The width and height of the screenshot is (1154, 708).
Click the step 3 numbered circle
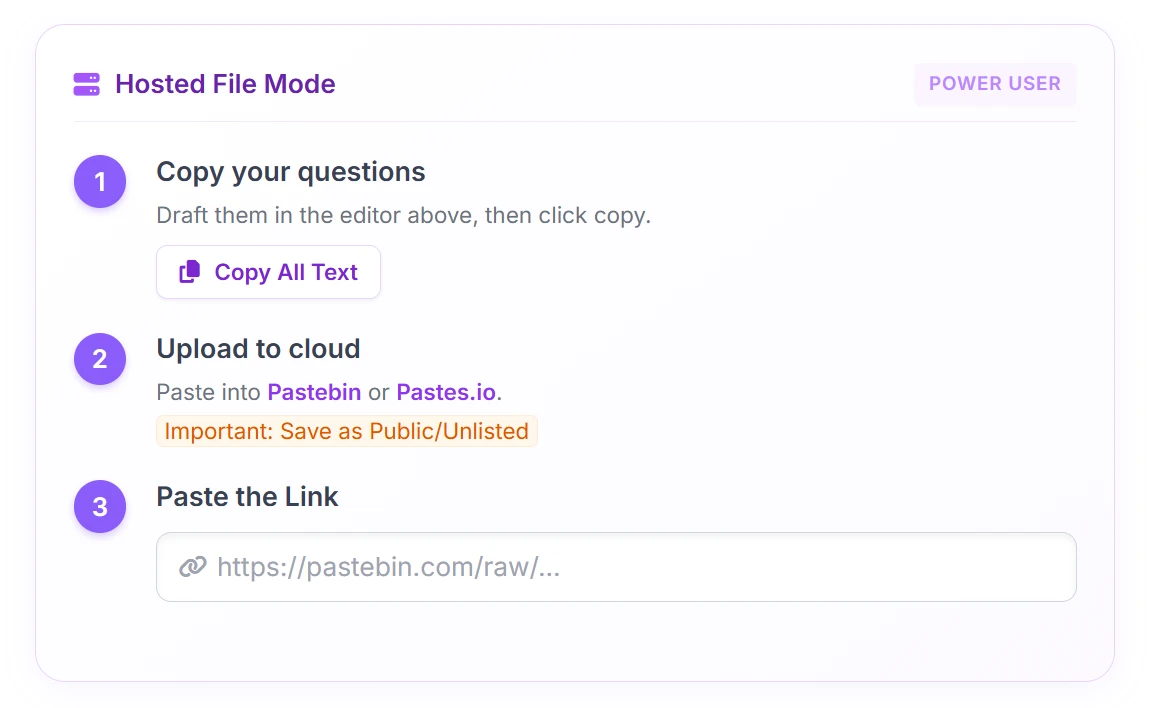(x=100, y=507)
